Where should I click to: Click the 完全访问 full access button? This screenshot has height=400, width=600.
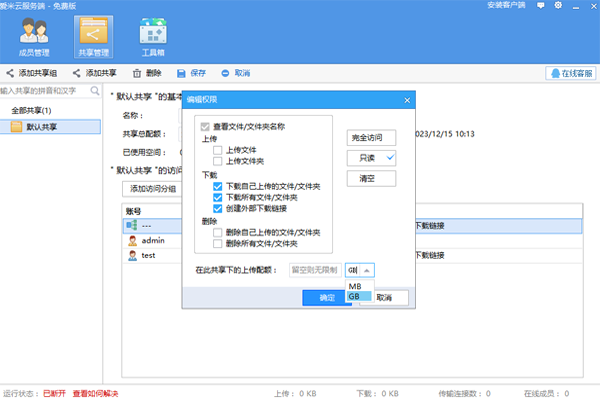point(371,137)
